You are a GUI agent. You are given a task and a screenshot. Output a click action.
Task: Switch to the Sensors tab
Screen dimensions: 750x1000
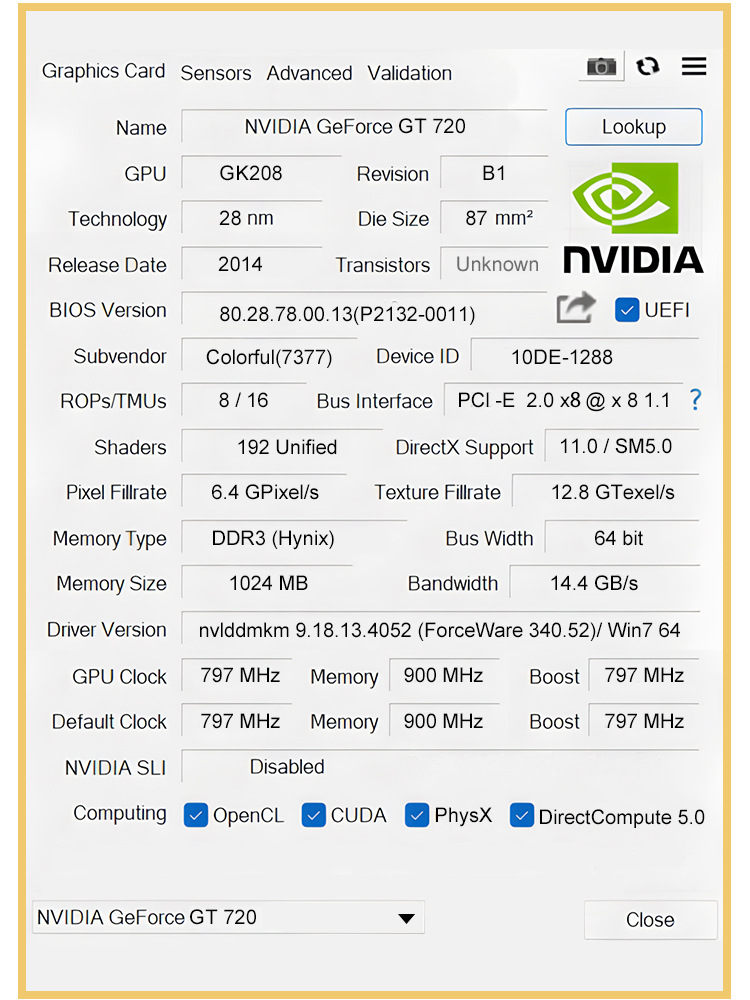(x=216, y=73)
